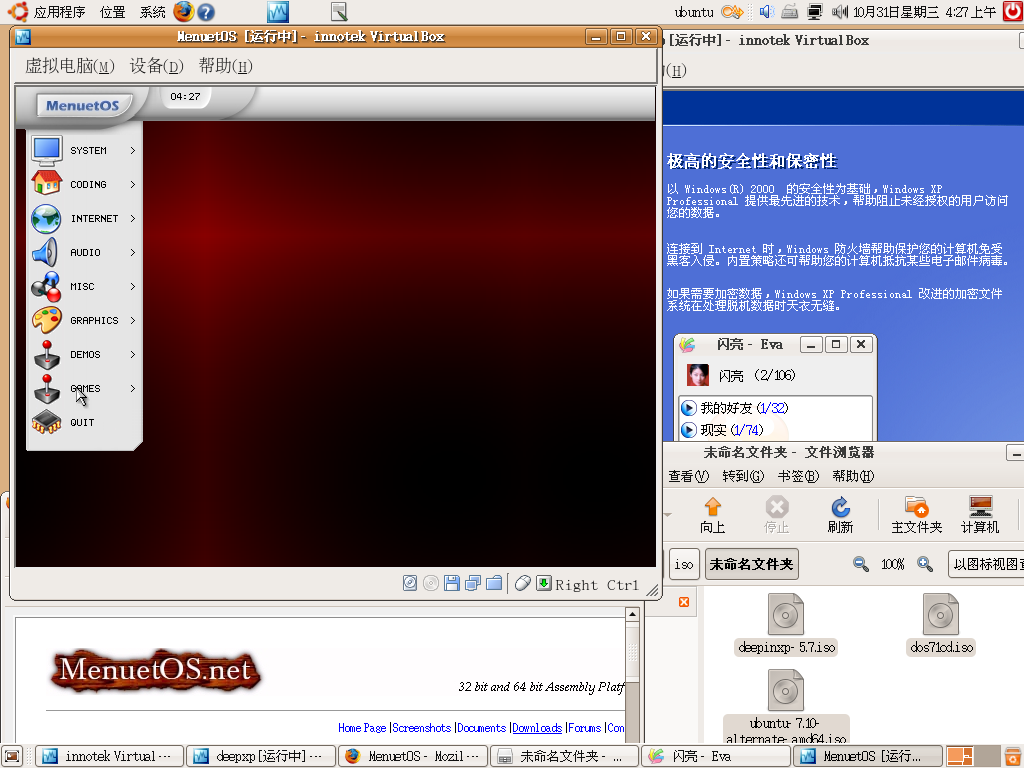Click the SYSTEM monitor icon in MenuetOS menu
Screen dimensions: 1024x768
[47, 150]
